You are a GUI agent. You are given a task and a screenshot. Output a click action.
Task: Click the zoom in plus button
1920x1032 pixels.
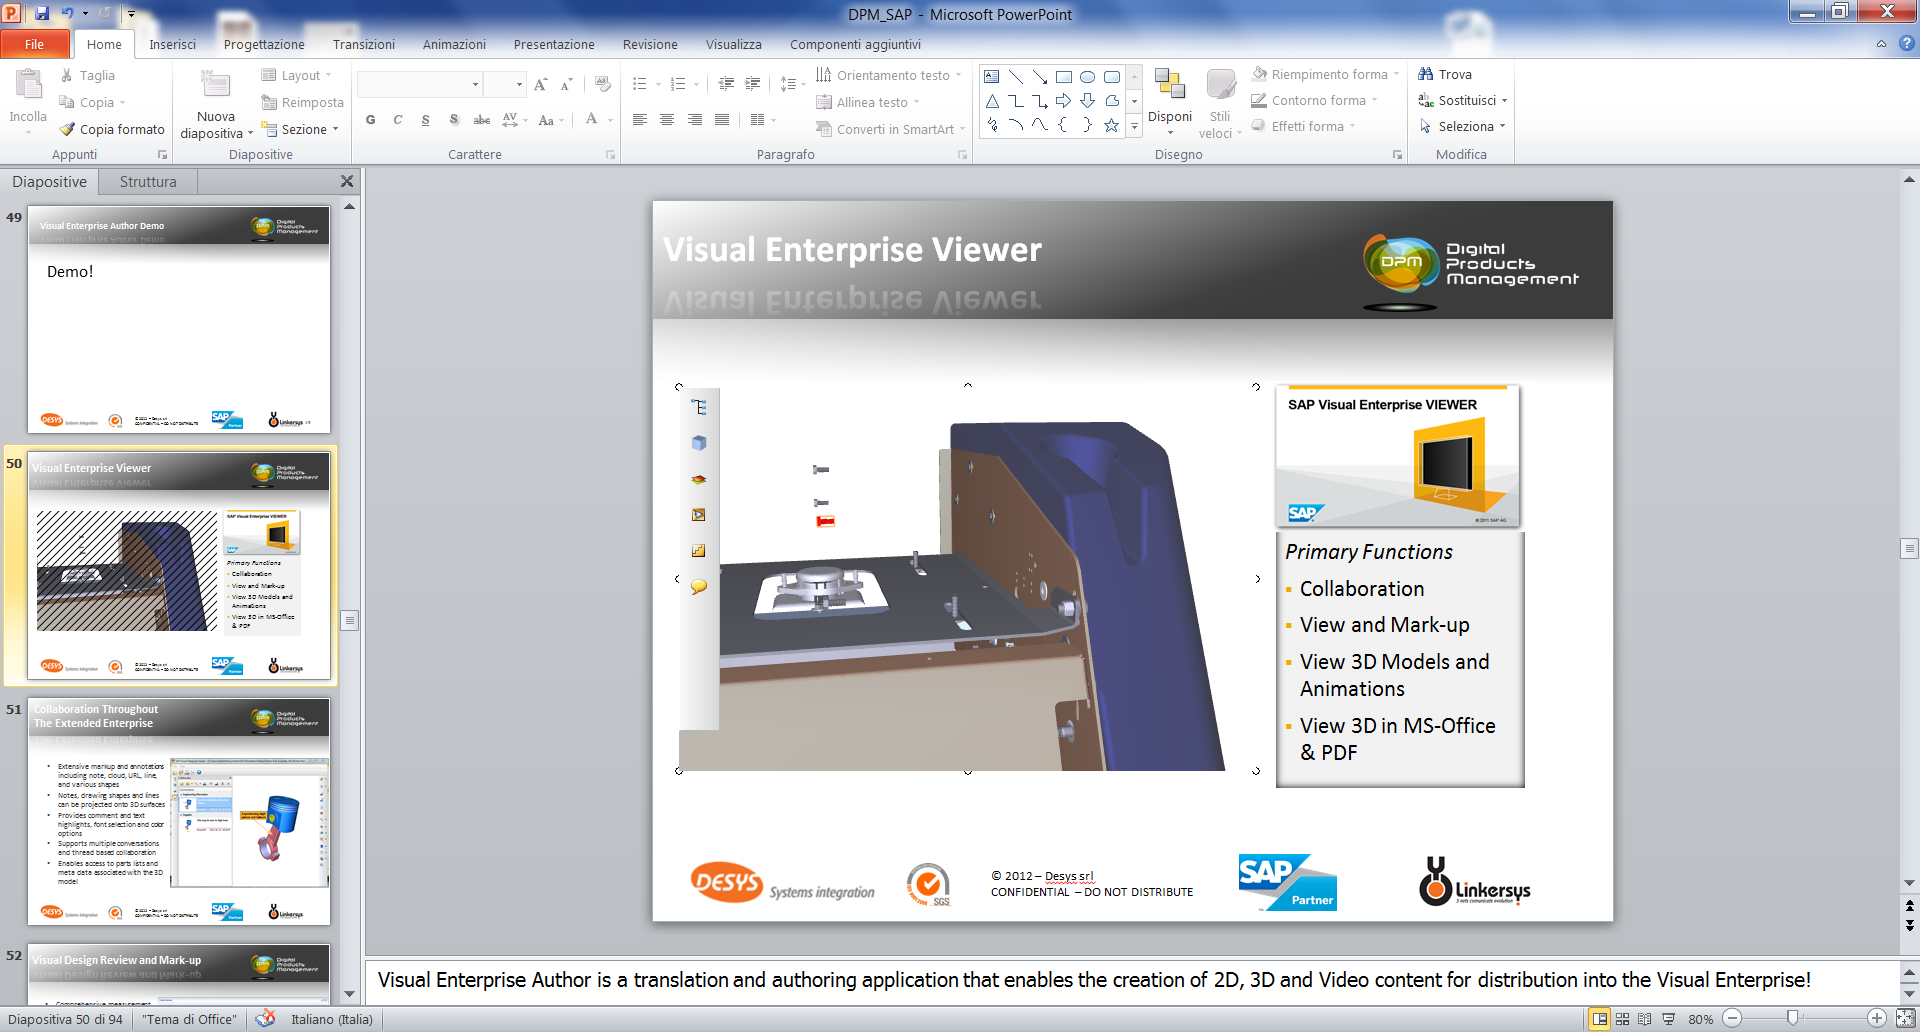[1877, 1019]
